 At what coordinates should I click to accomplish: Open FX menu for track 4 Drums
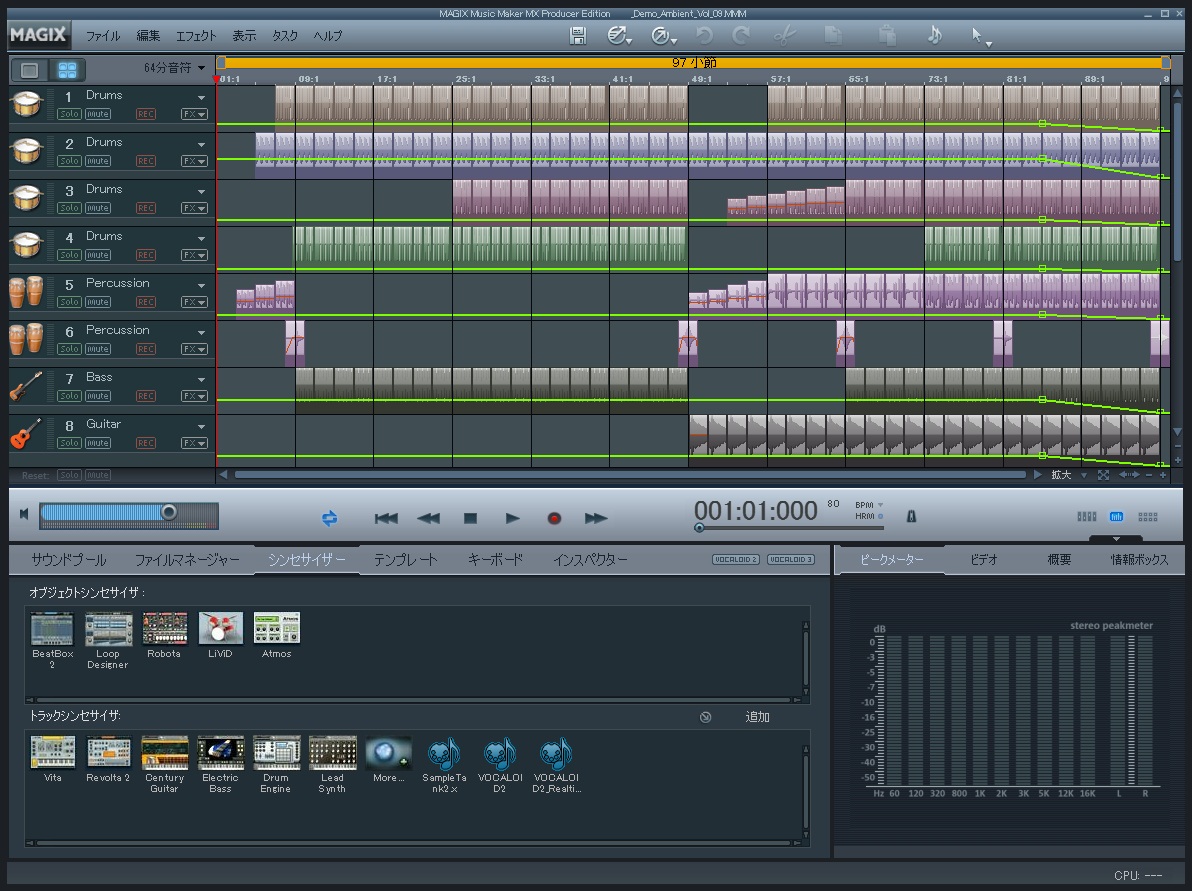tap(194, 255)
